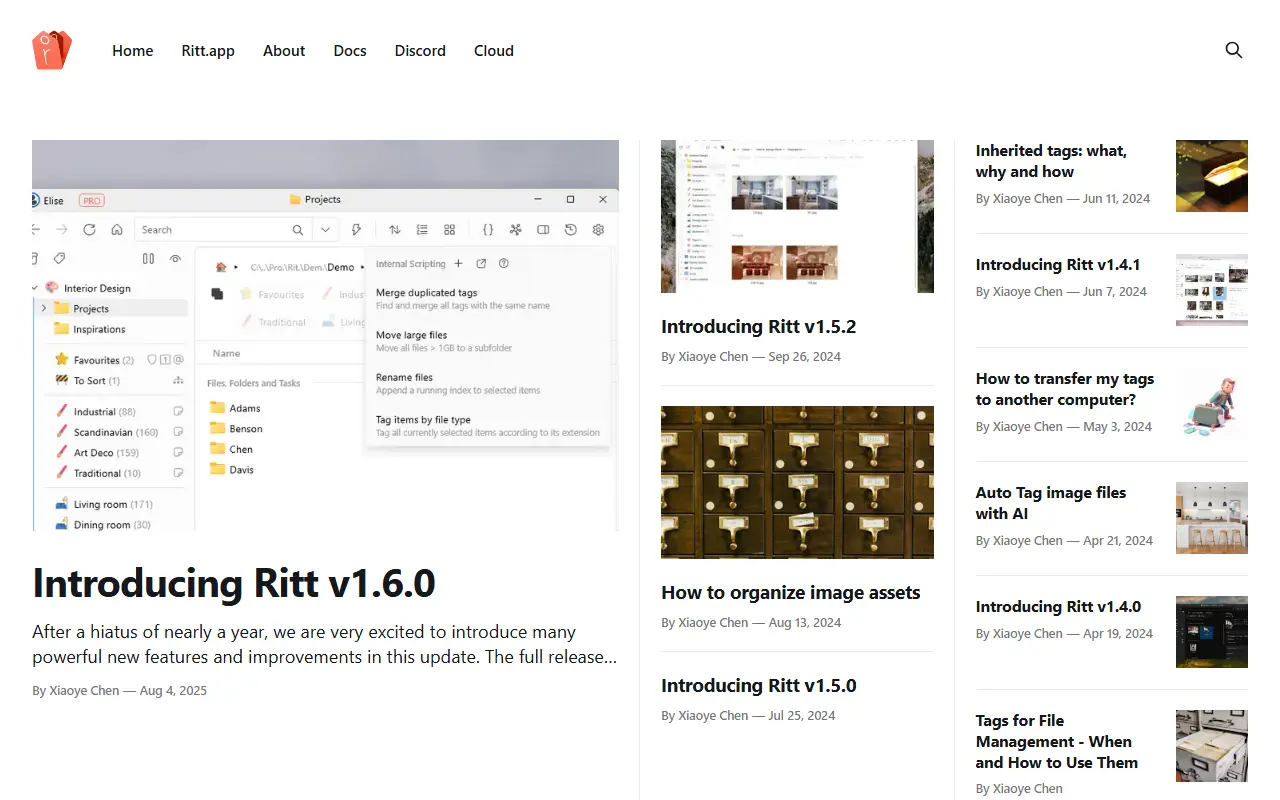This screenshot has width=1280, height=800.
Task: Open the search magnifier icon
Action: pyautogui.click(x=1234, y=50)
